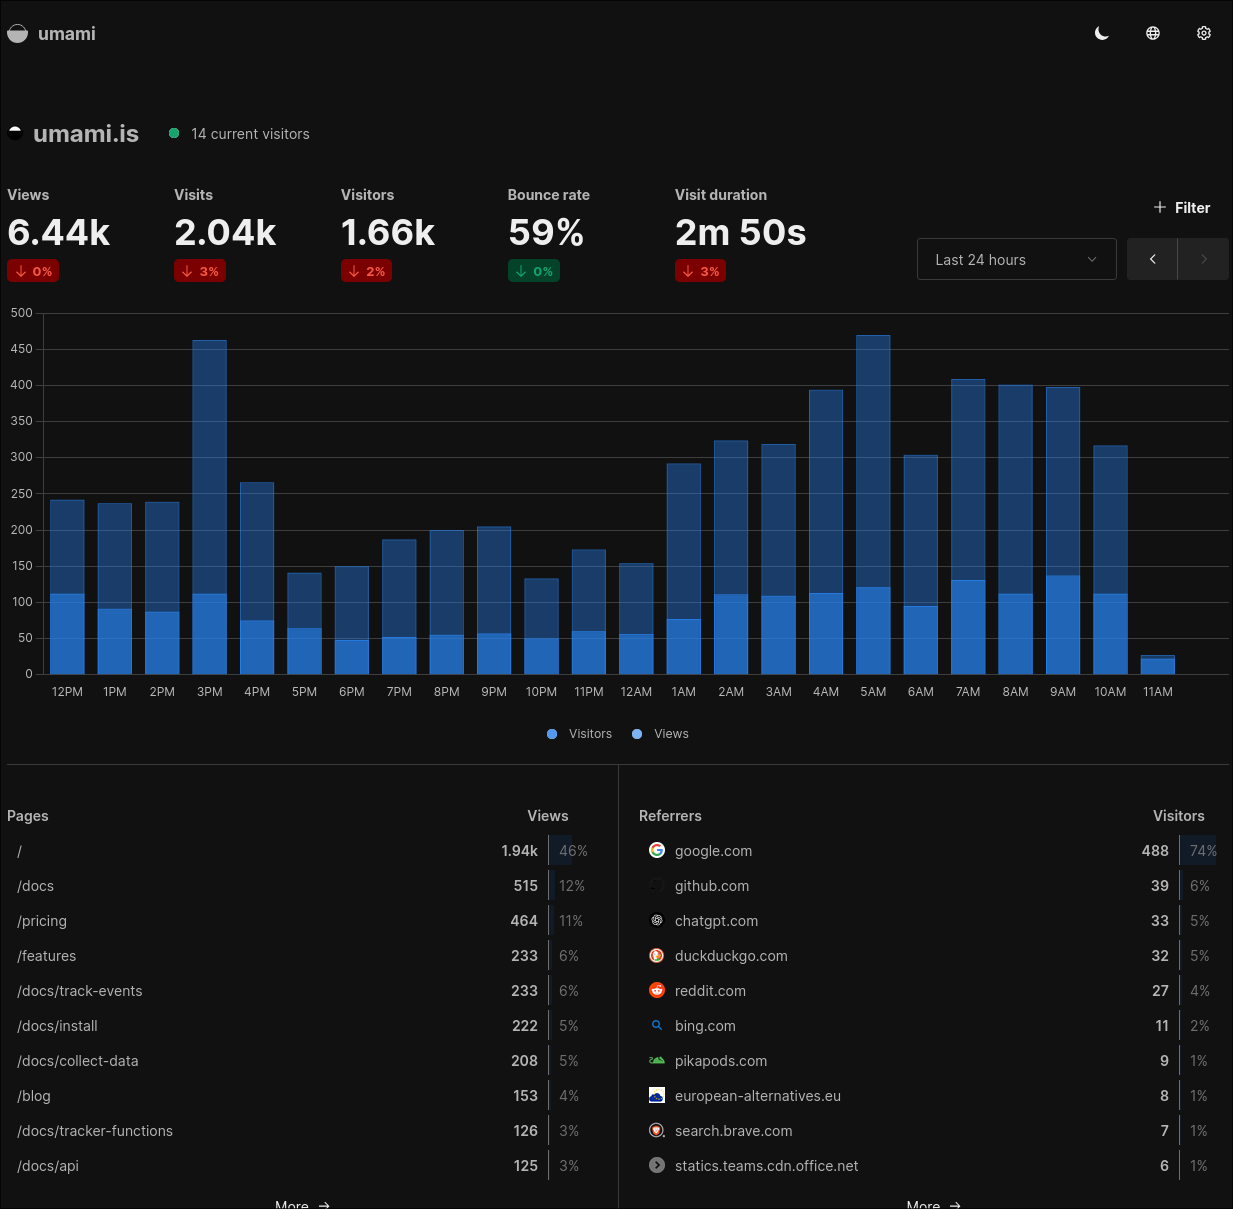The height and width of the screenshot is (1209, 1233).
Task: Open the Last 24 hours date range dropdown
Action: 1017,259
